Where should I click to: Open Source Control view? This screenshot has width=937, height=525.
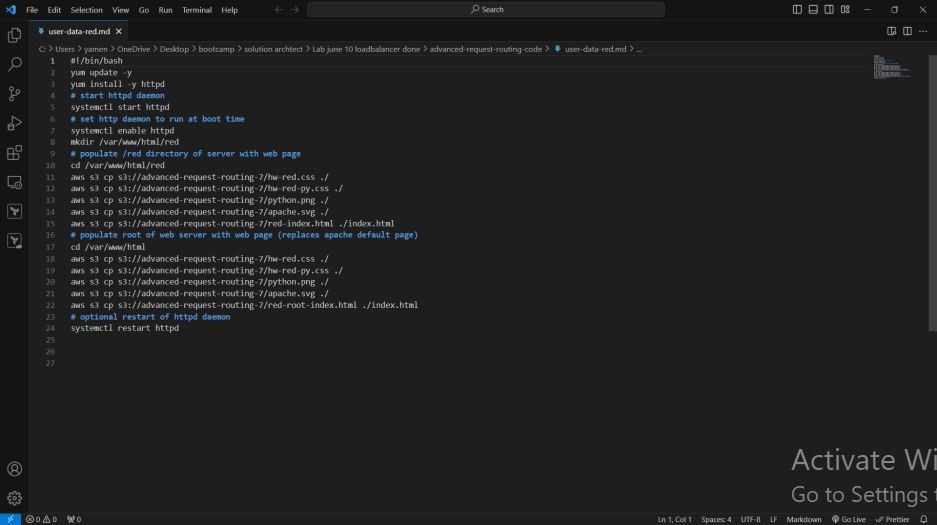pyautogui.click(x=14, y=93)
